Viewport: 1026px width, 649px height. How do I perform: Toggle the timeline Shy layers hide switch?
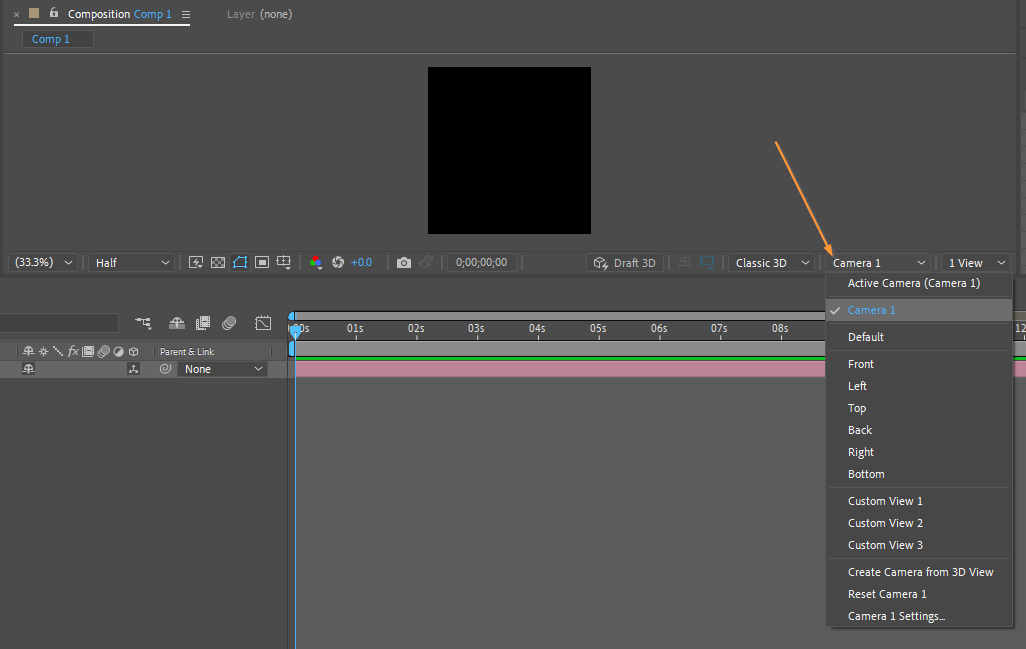pos(177,323)
